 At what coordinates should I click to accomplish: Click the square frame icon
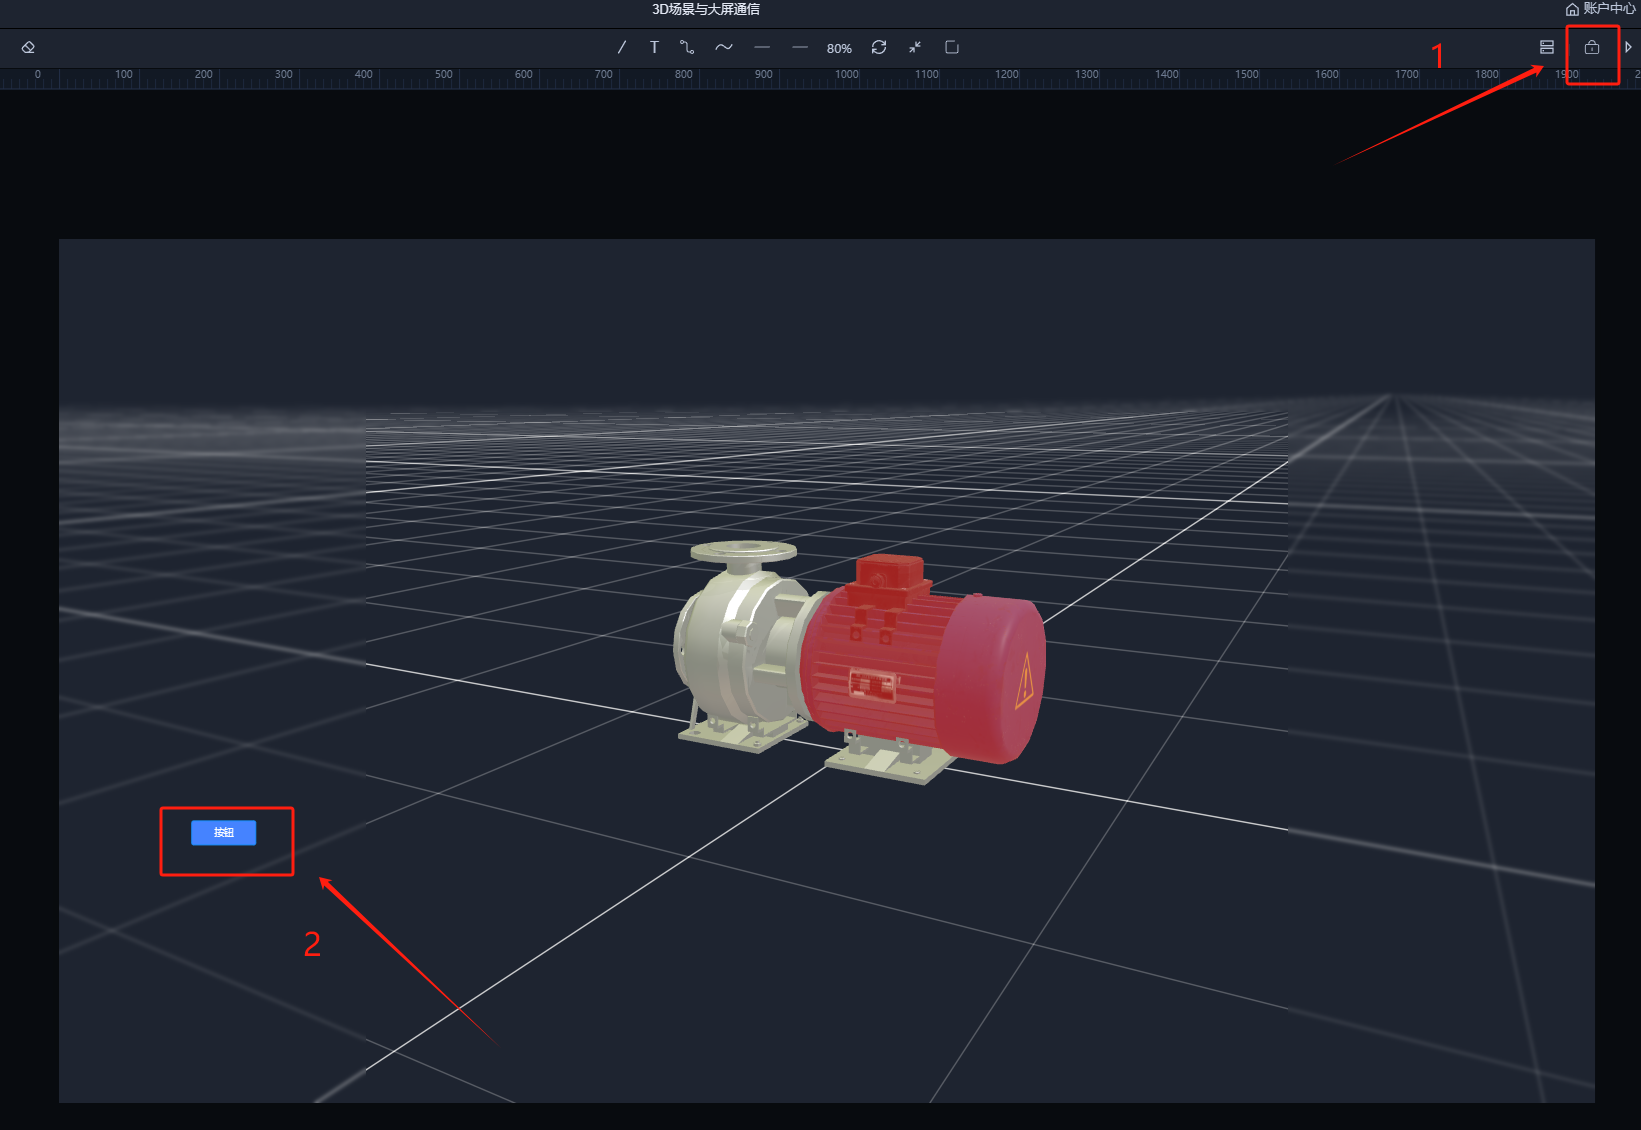tap(952, 47)
